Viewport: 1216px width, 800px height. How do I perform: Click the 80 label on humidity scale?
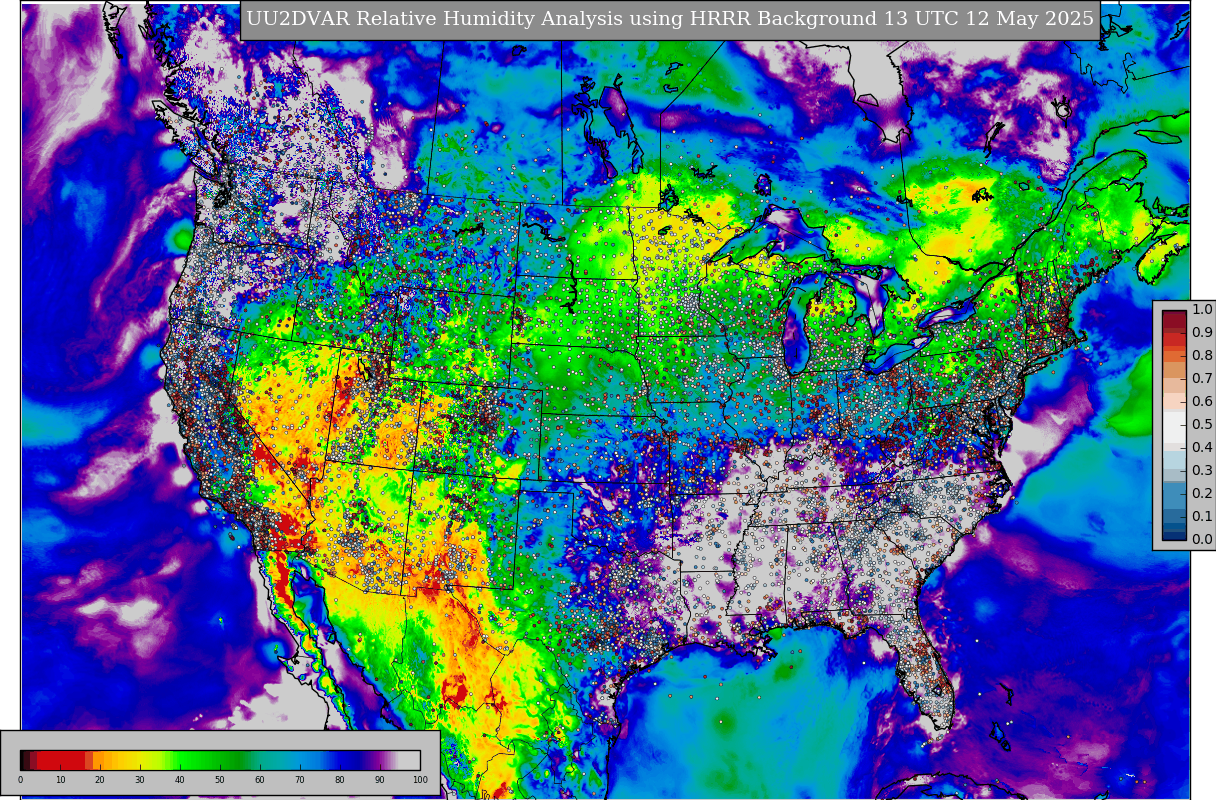[340, 780]
